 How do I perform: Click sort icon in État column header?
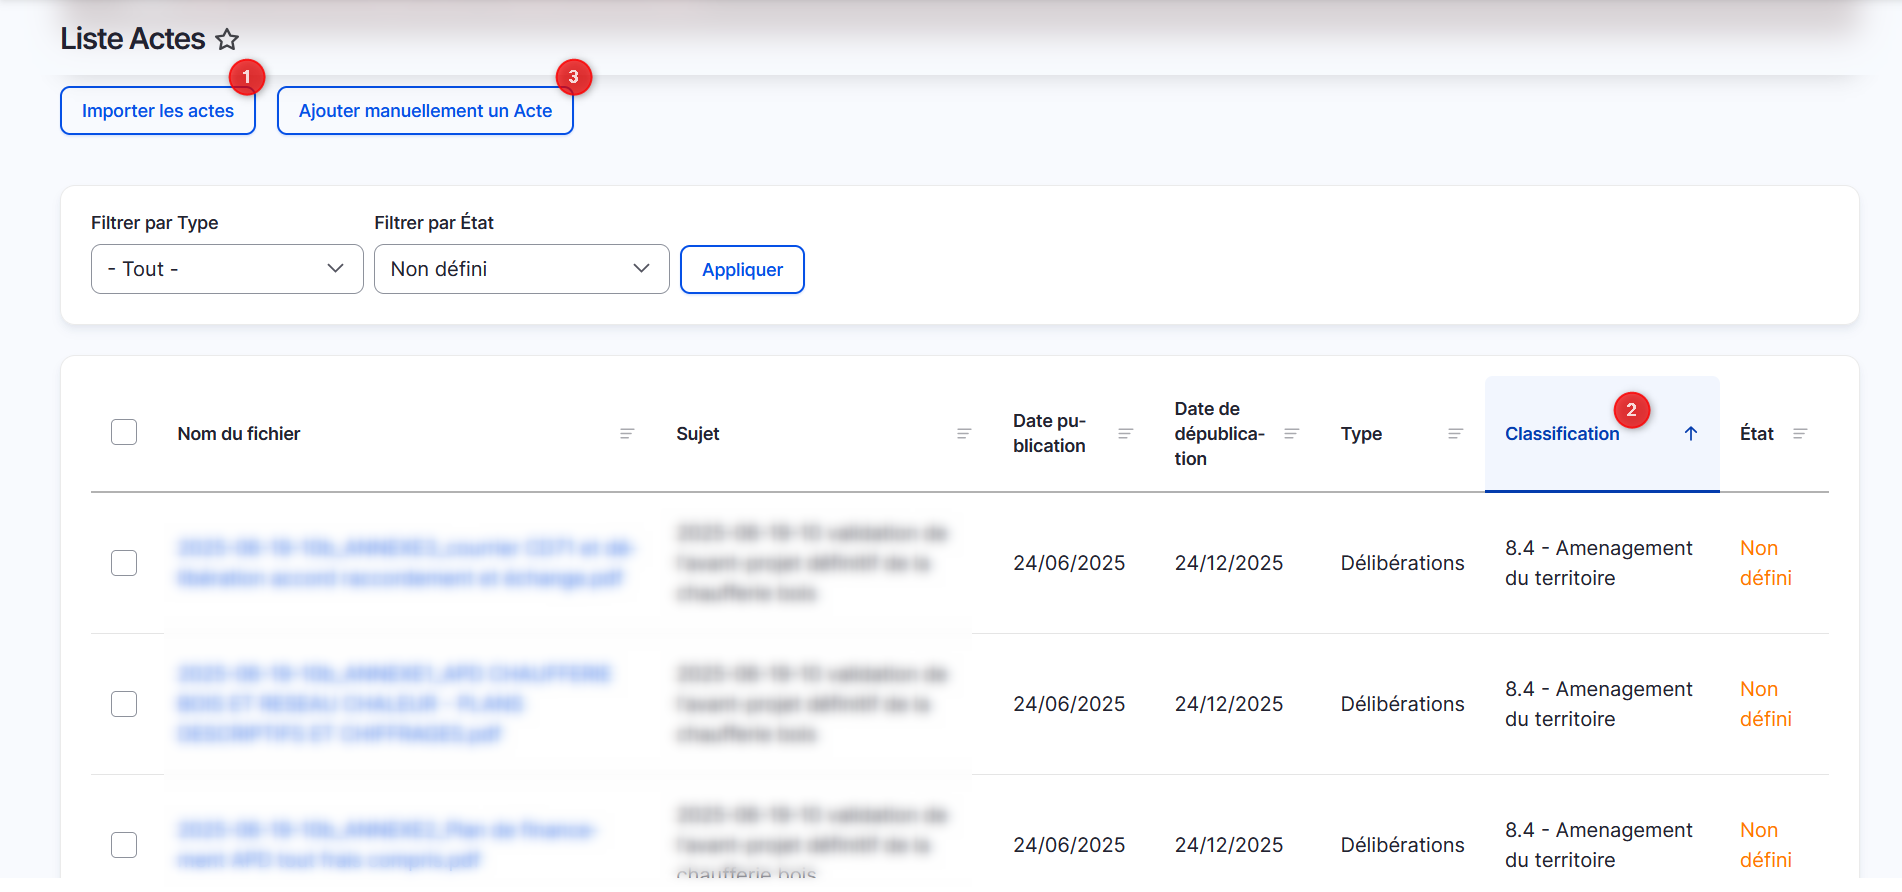pyautogui.click(x=1800, y=434)
